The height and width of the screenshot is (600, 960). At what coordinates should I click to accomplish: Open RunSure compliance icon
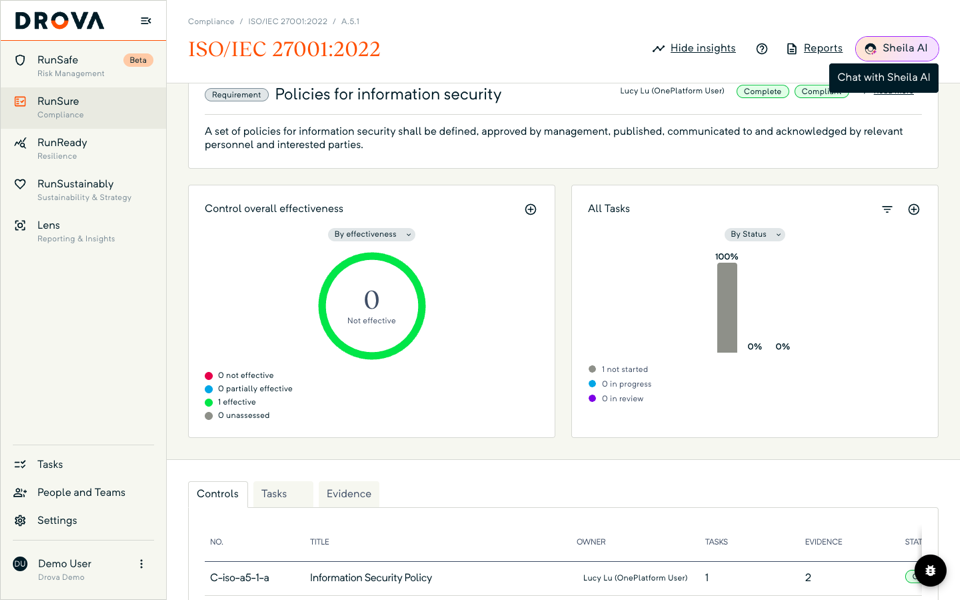(x=20, y=101)
